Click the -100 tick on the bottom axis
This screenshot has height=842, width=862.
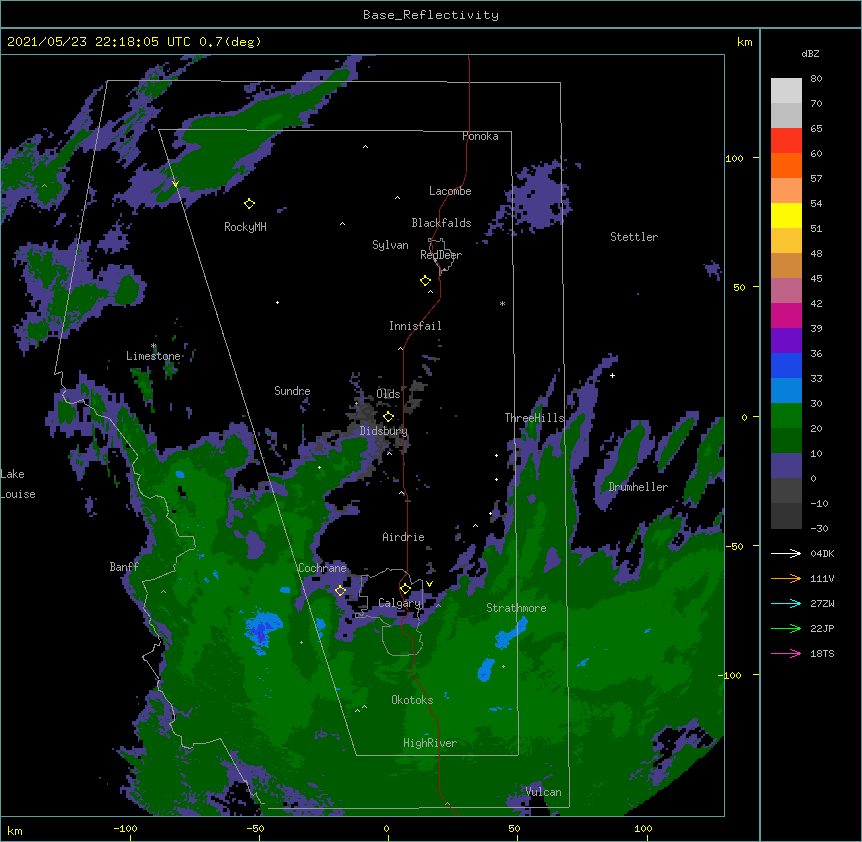[x=126, y=828]
